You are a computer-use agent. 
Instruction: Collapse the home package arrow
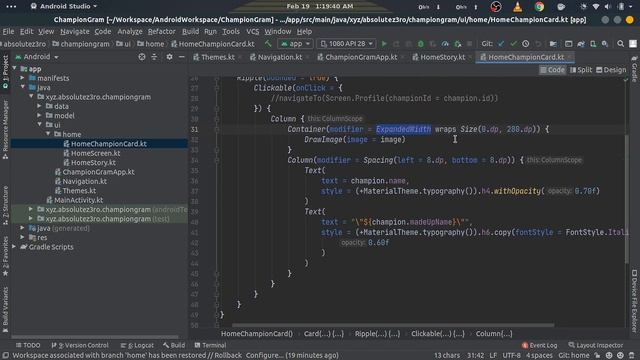[48, 134]
